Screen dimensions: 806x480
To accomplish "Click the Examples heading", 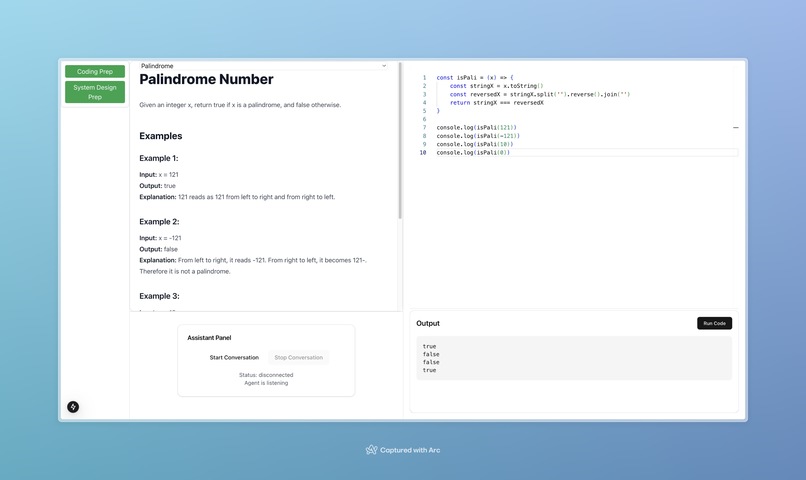I will pos(160,136).
